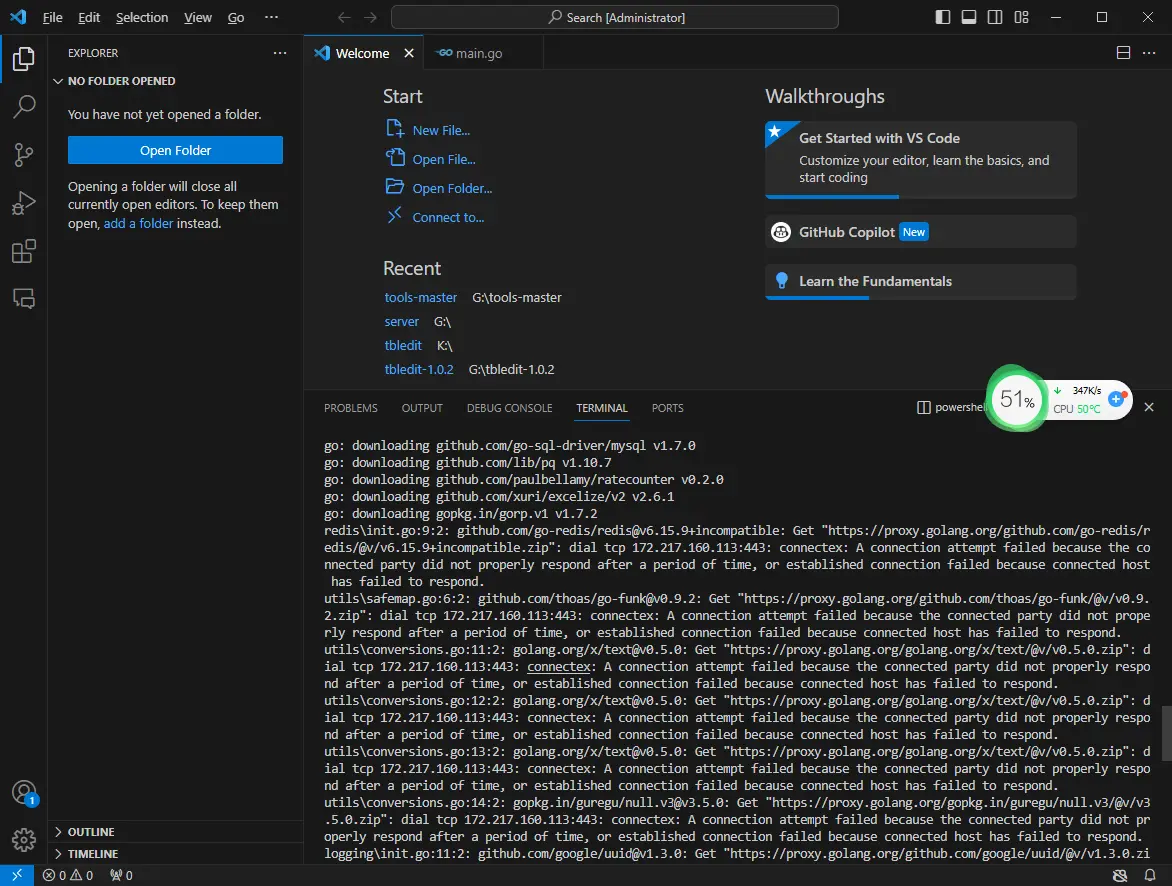Toggle the primary side bar layout icon

point(943,17)
